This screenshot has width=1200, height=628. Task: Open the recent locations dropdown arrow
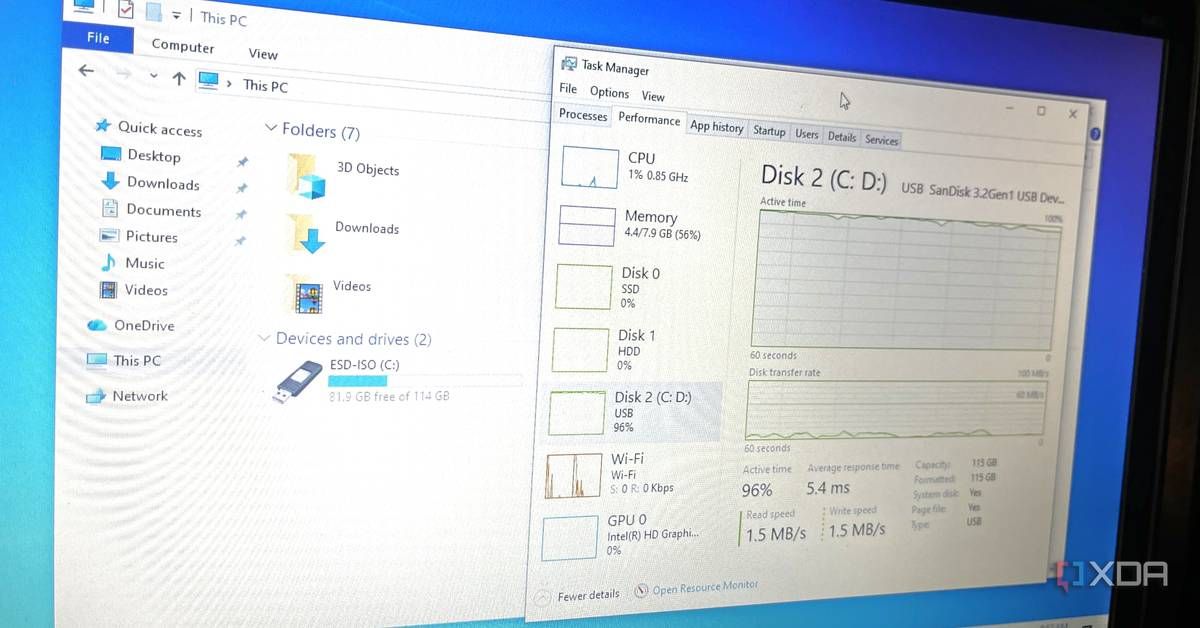(153, 75)
